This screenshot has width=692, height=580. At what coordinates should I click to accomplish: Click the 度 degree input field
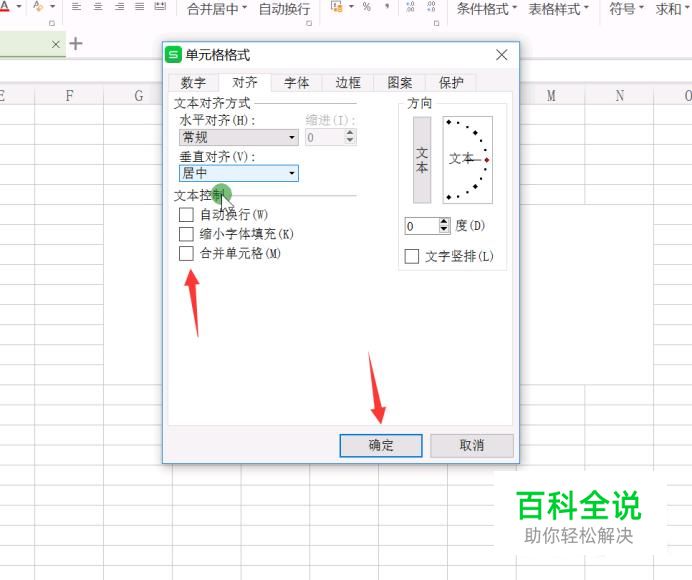coord(422,226)
